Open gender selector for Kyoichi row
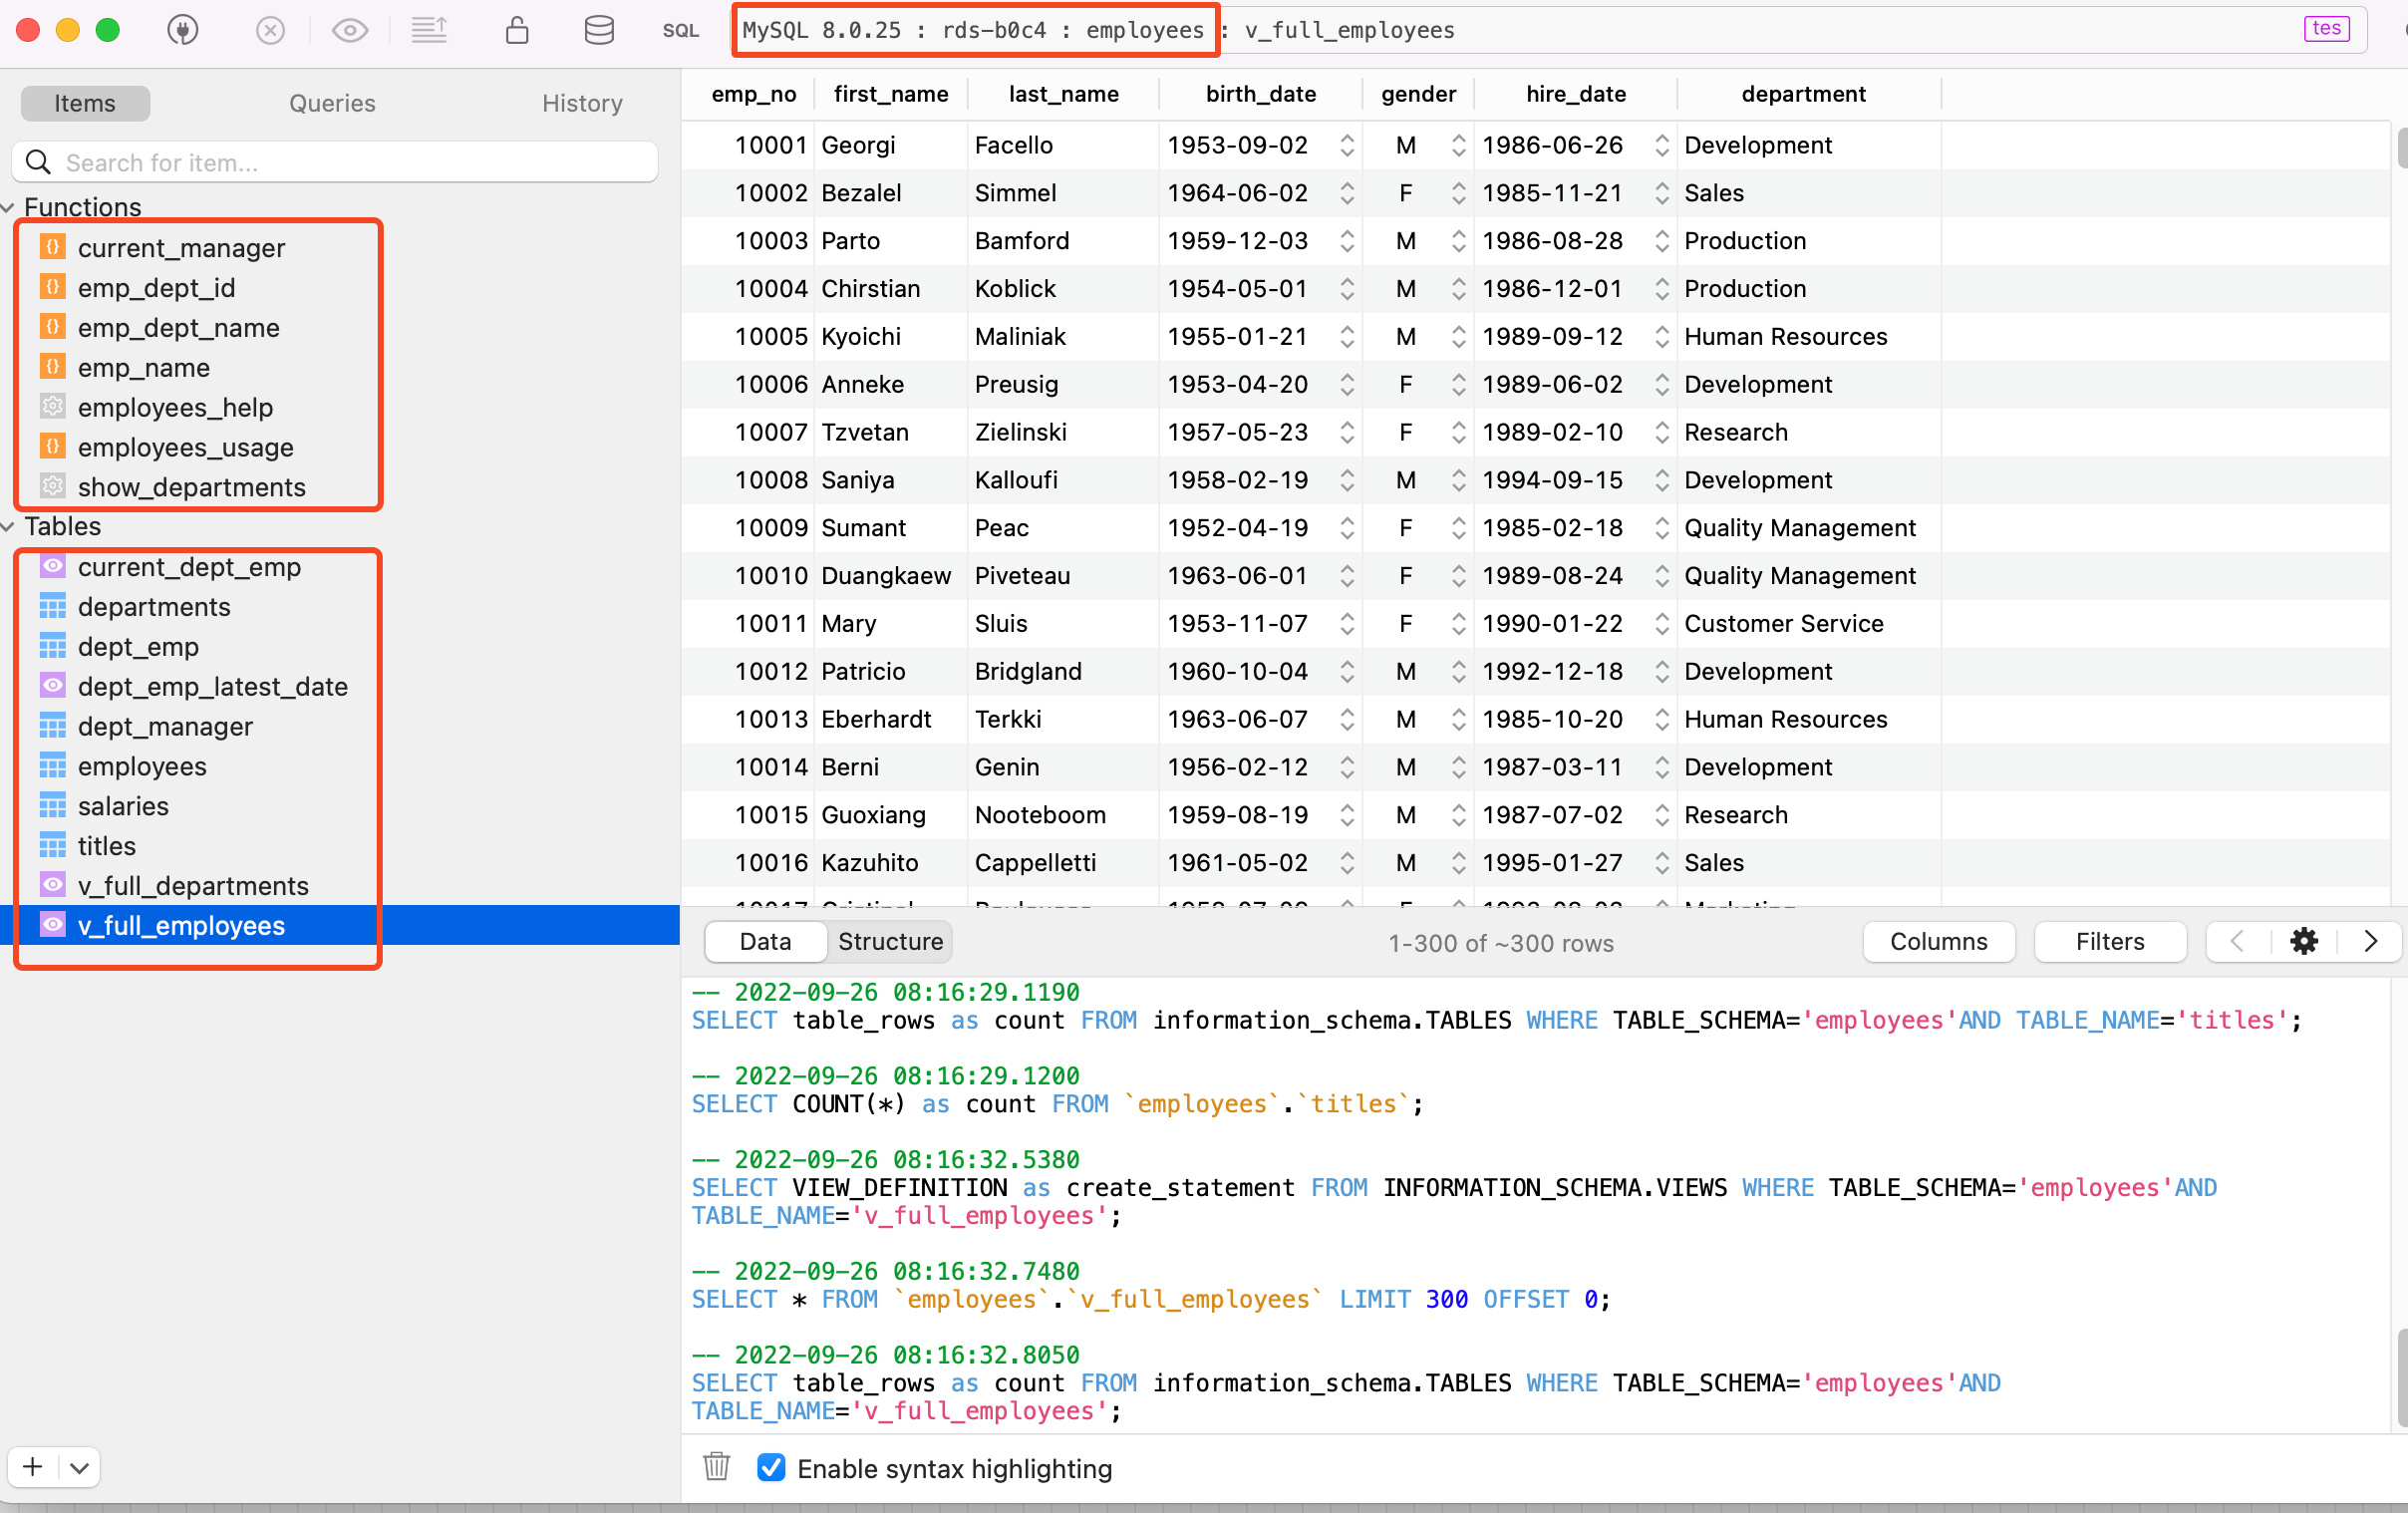 coord(1459,337)
